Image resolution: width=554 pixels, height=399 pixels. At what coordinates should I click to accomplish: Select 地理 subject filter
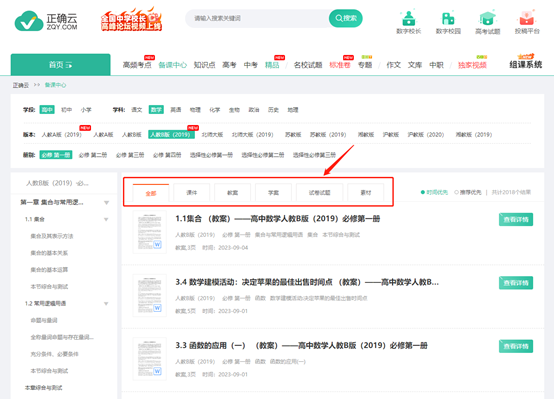pyautogui.click(x=293, y=110)
